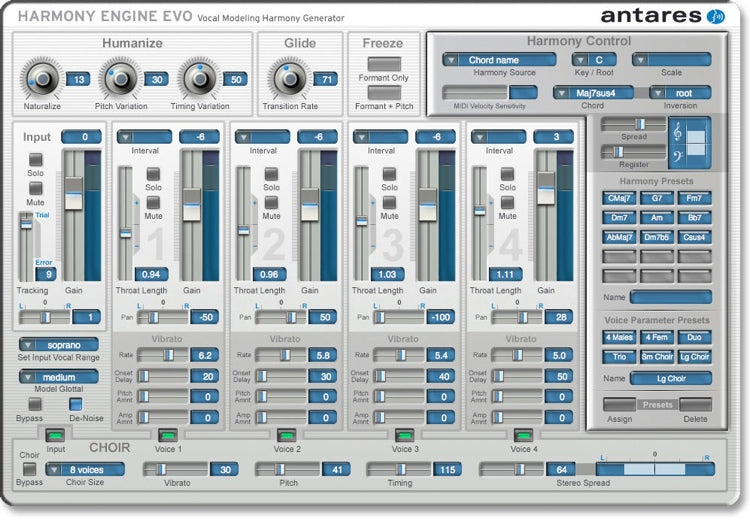Toggle the Voice 3 choir indicator

[404, 435]
